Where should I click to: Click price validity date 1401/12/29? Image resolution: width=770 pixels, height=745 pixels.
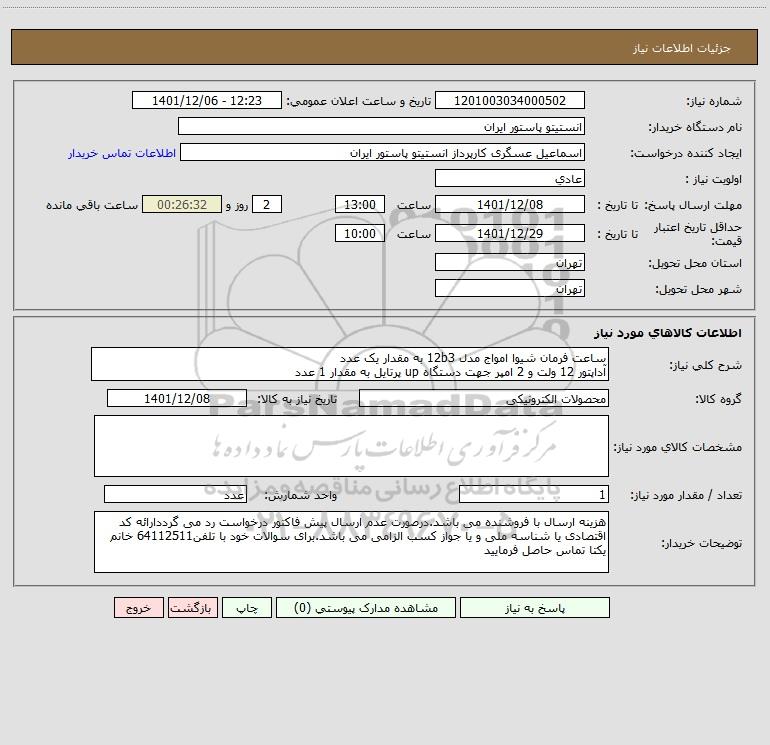pos(510,233)
